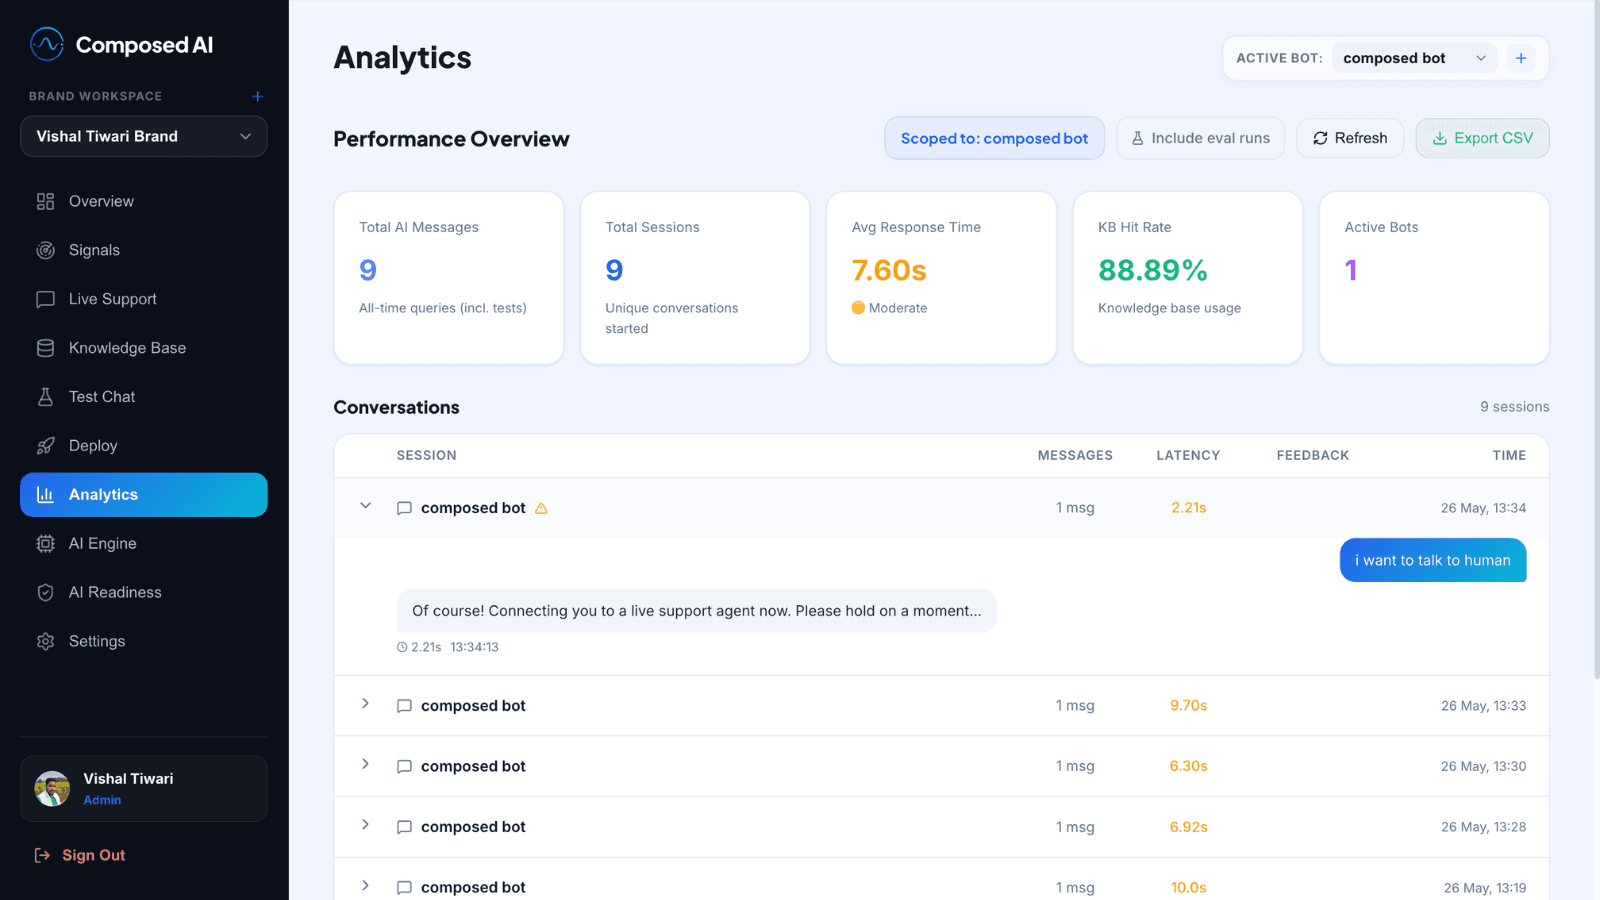Screen dimensions: 1600x900
Task: Click the clock icon beside 2.21s timestamp
Action: coord(402,647)
